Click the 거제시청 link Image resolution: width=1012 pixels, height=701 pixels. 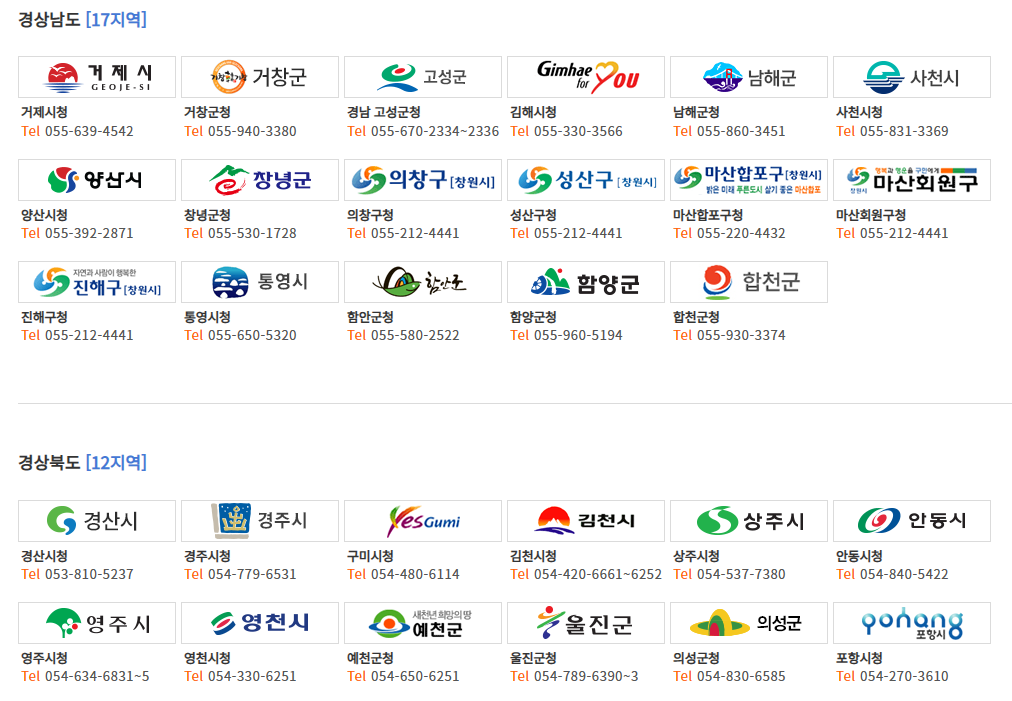[43, 112]
